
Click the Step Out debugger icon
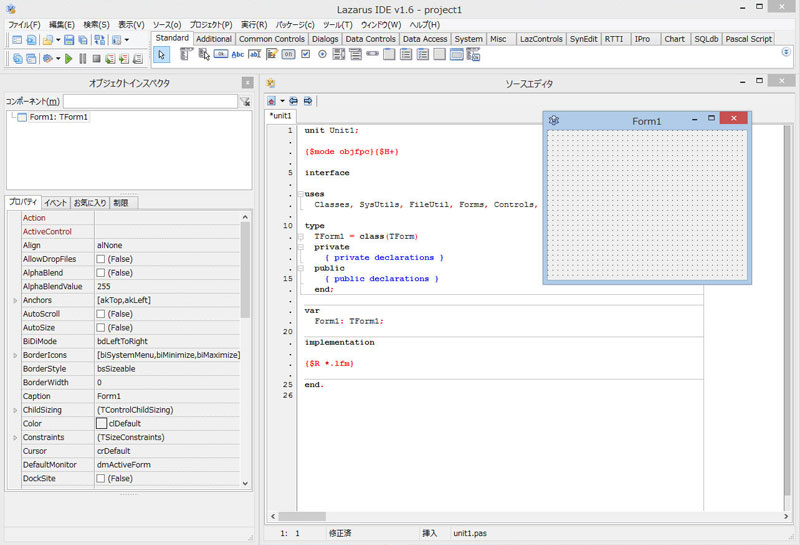pos(138,59)
